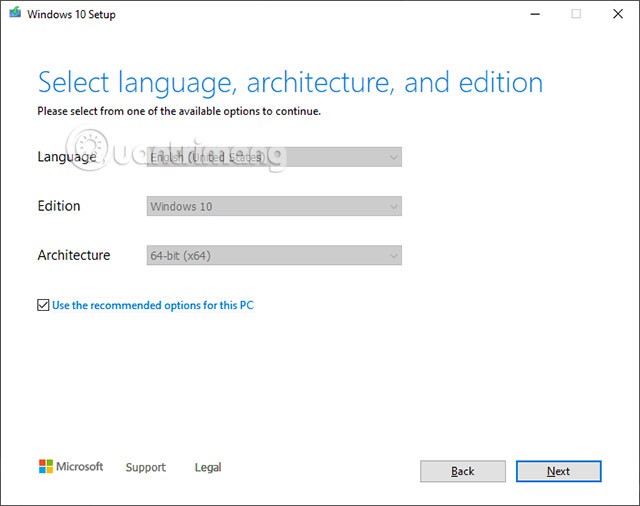Go to the previous step with Back

462,471
